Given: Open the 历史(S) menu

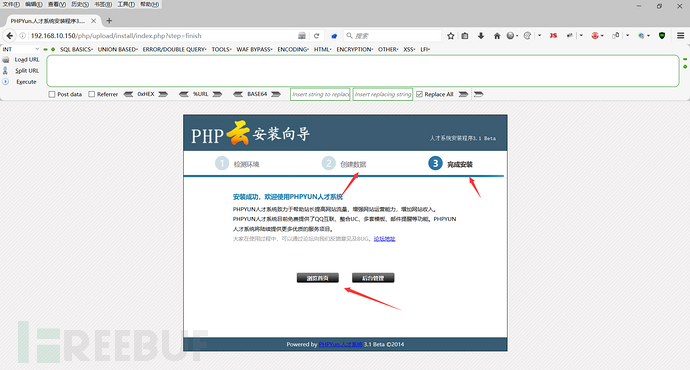Looking at the screenshot, I should 80,4.
